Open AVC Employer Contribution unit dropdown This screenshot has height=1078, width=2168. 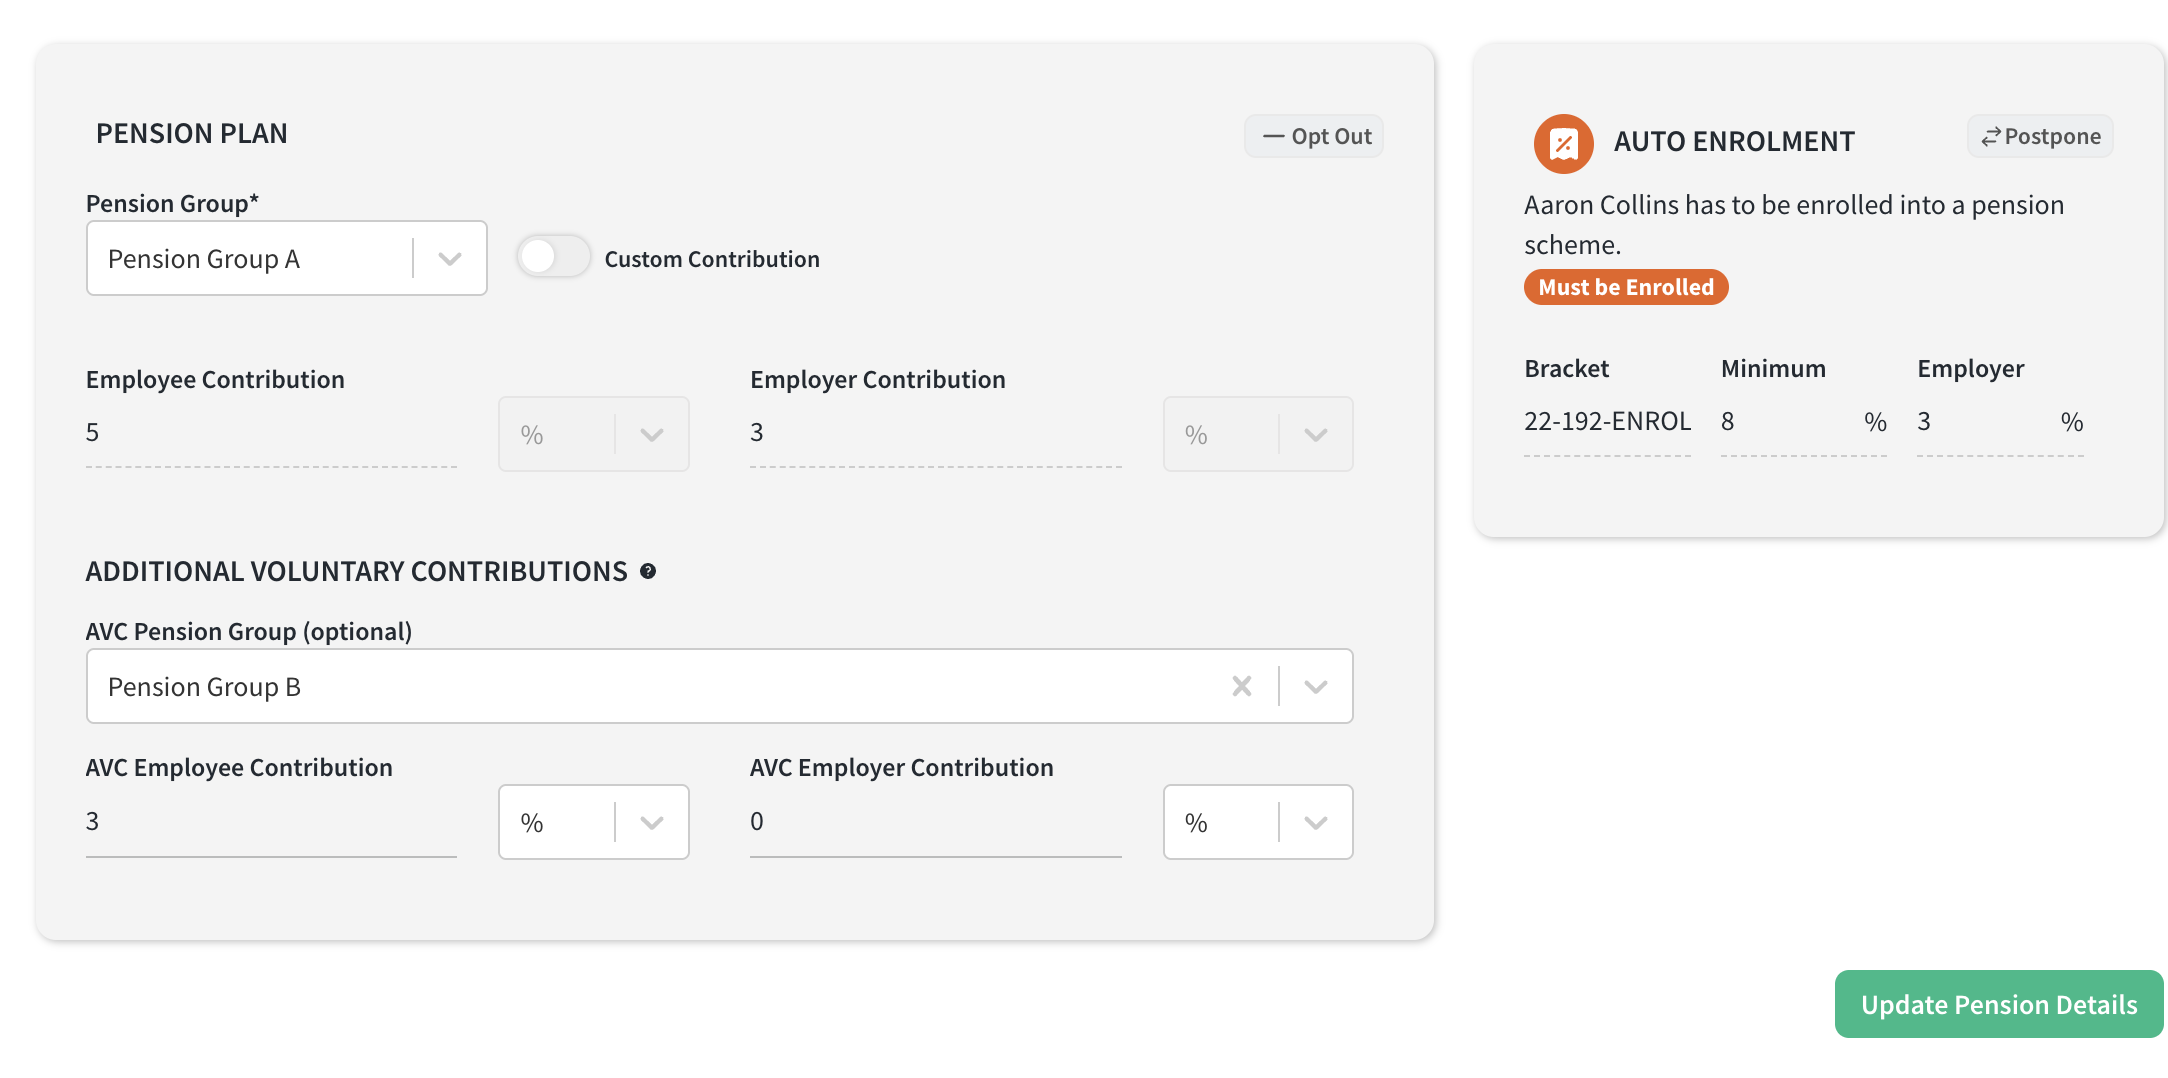pos(1257,822)
